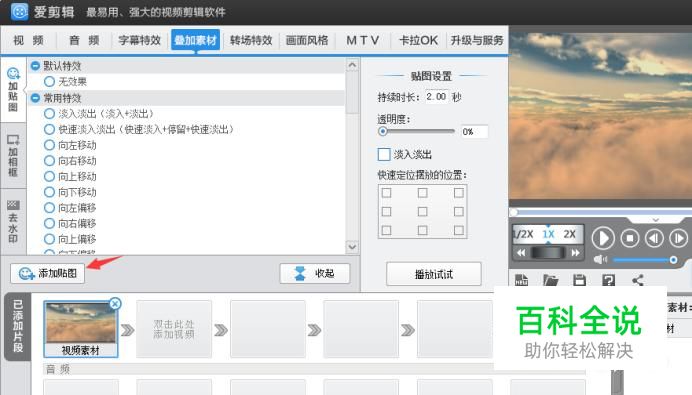692x395 pixels.
Task: Switch to the 音频 tab
Action: pos(84,40)
